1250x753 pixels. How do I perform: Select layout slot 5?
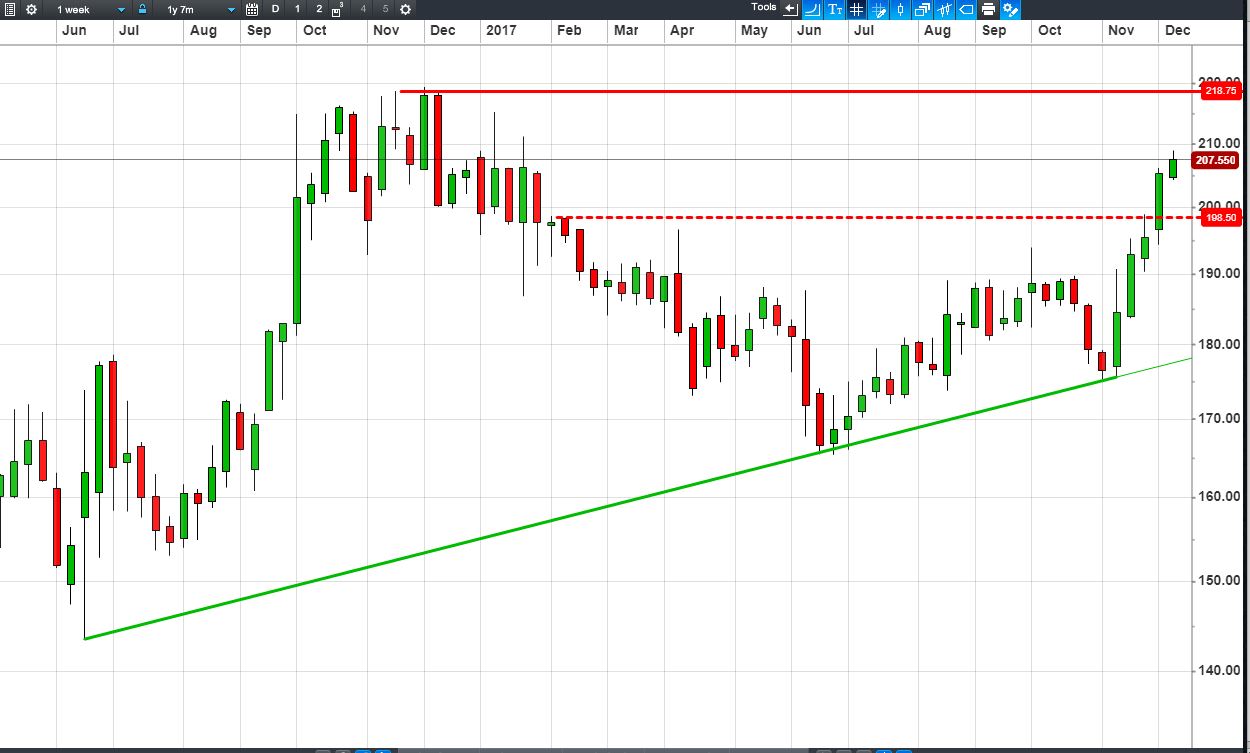click(x=385, y=9)
